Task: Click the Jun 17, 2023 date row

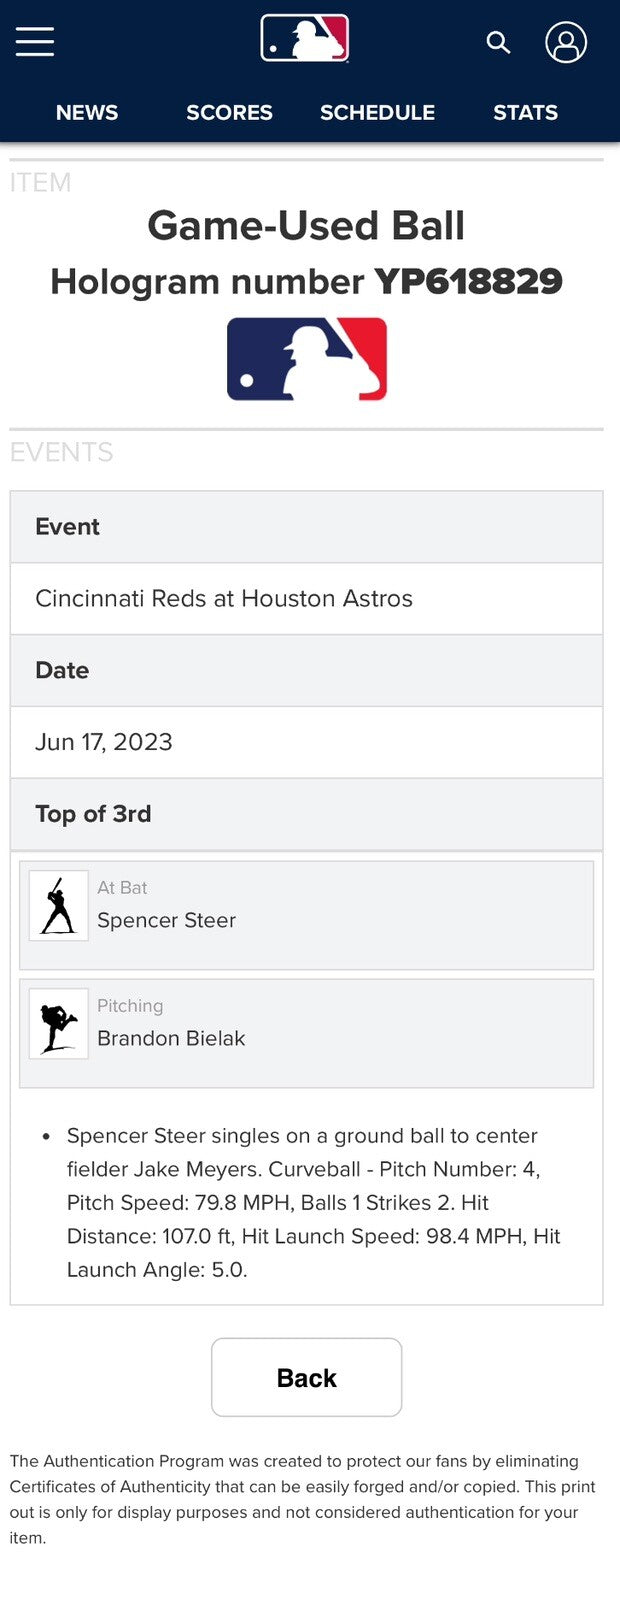Action: 307,742
